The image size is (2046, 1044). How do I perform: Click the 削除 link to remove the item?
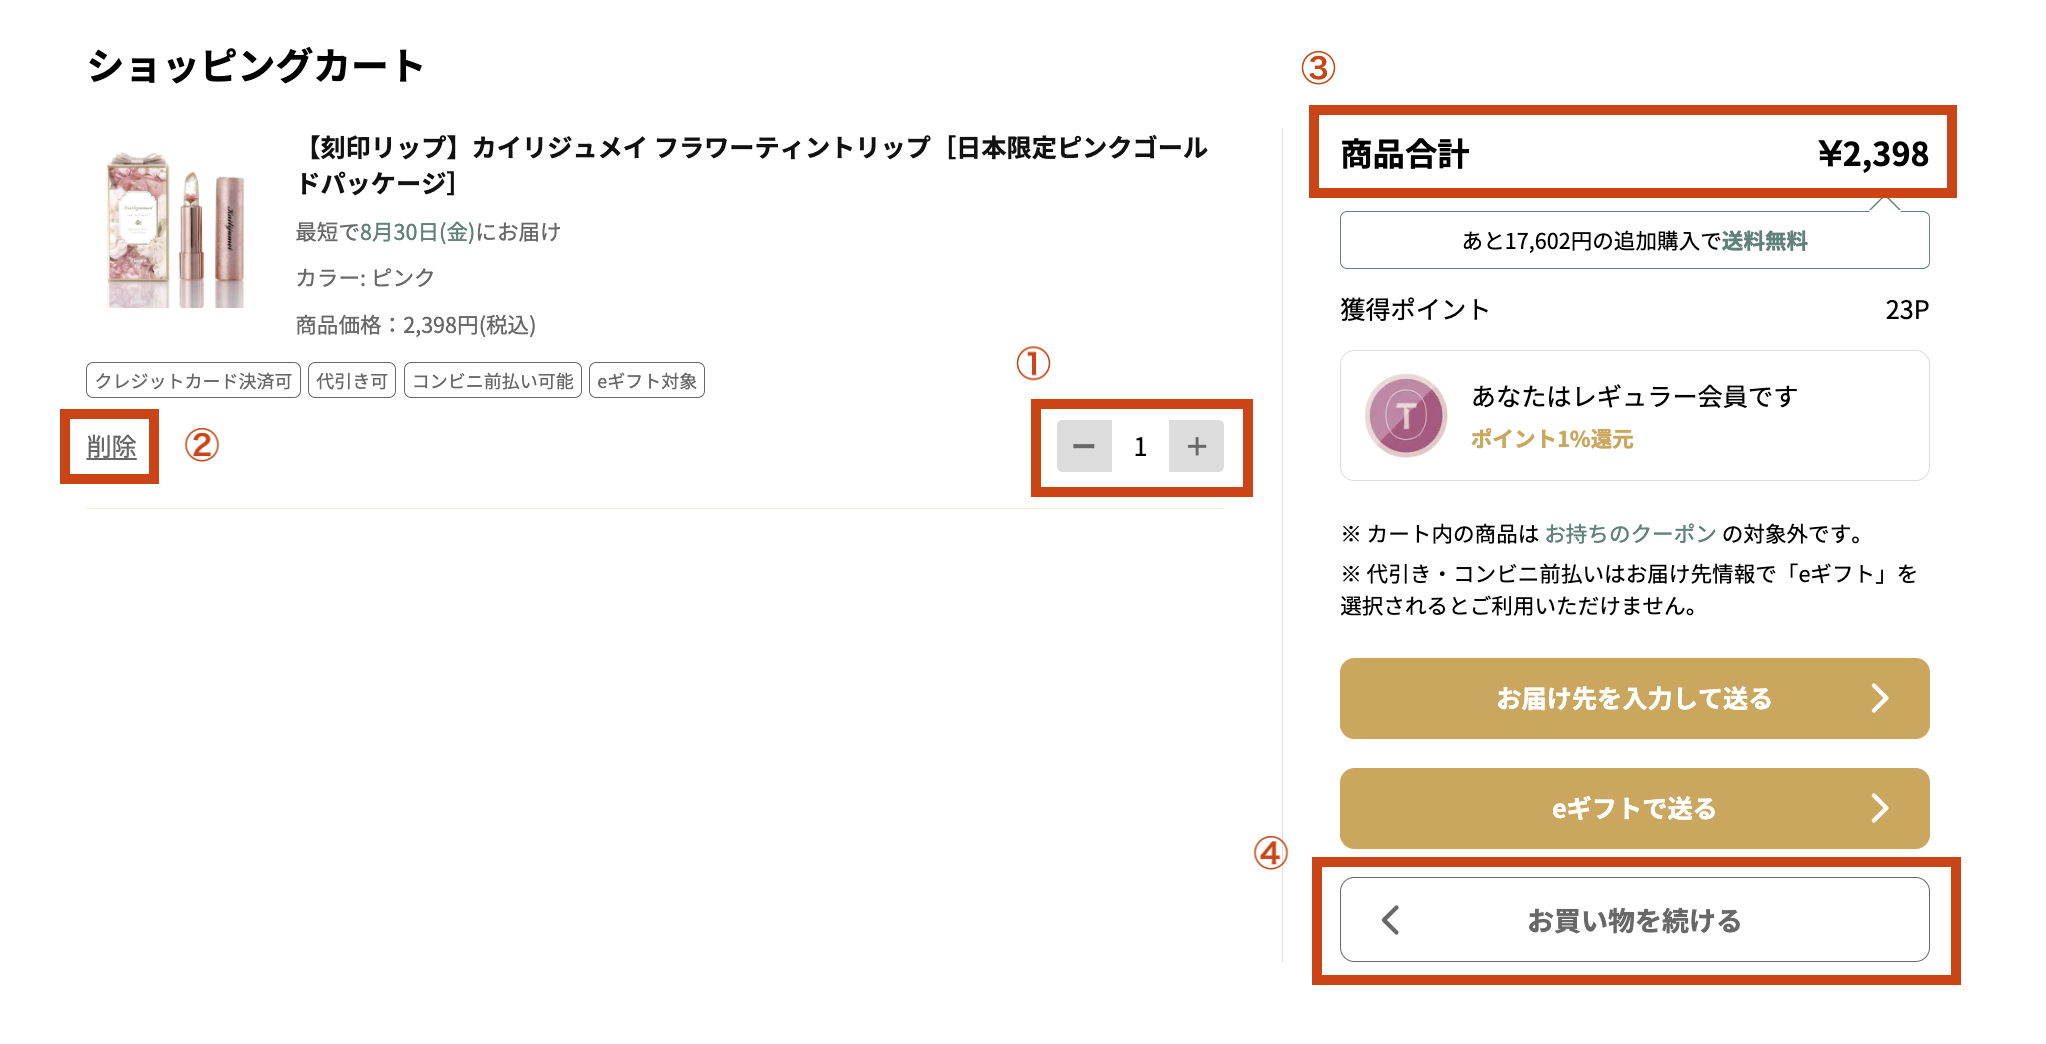click(x=110, y=448)
